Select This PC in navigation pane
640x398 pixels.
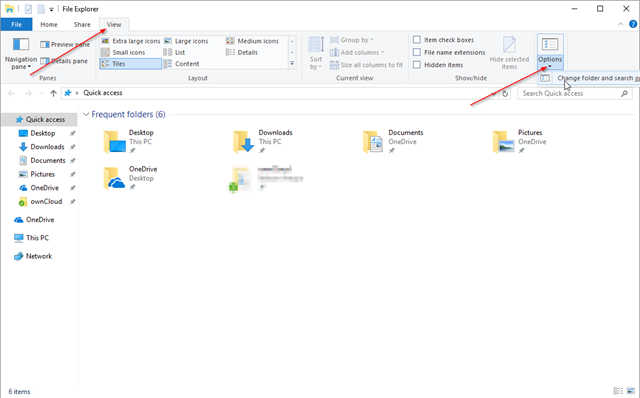[x=37, y=238]
